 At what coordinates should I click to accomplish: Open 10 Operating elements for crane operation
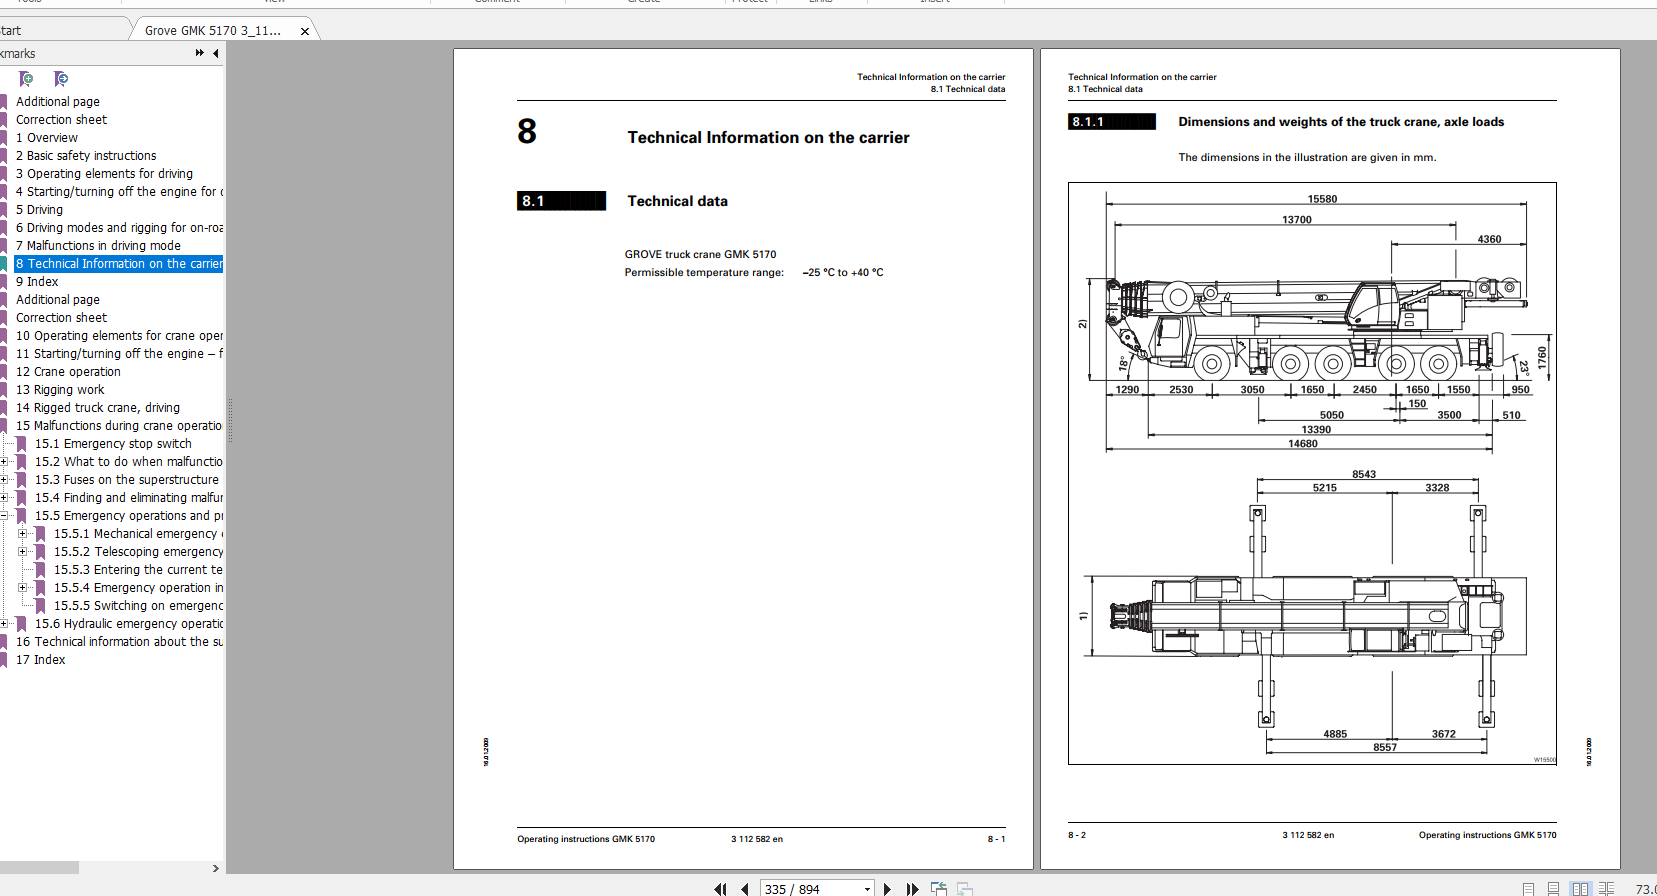[x=119, y=336]
